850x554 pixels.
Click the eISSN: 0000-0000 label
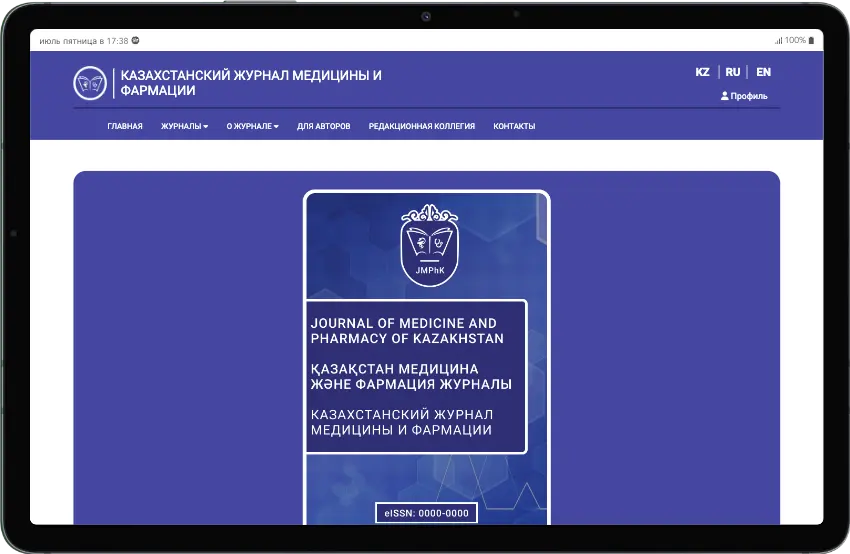point(426,513)
